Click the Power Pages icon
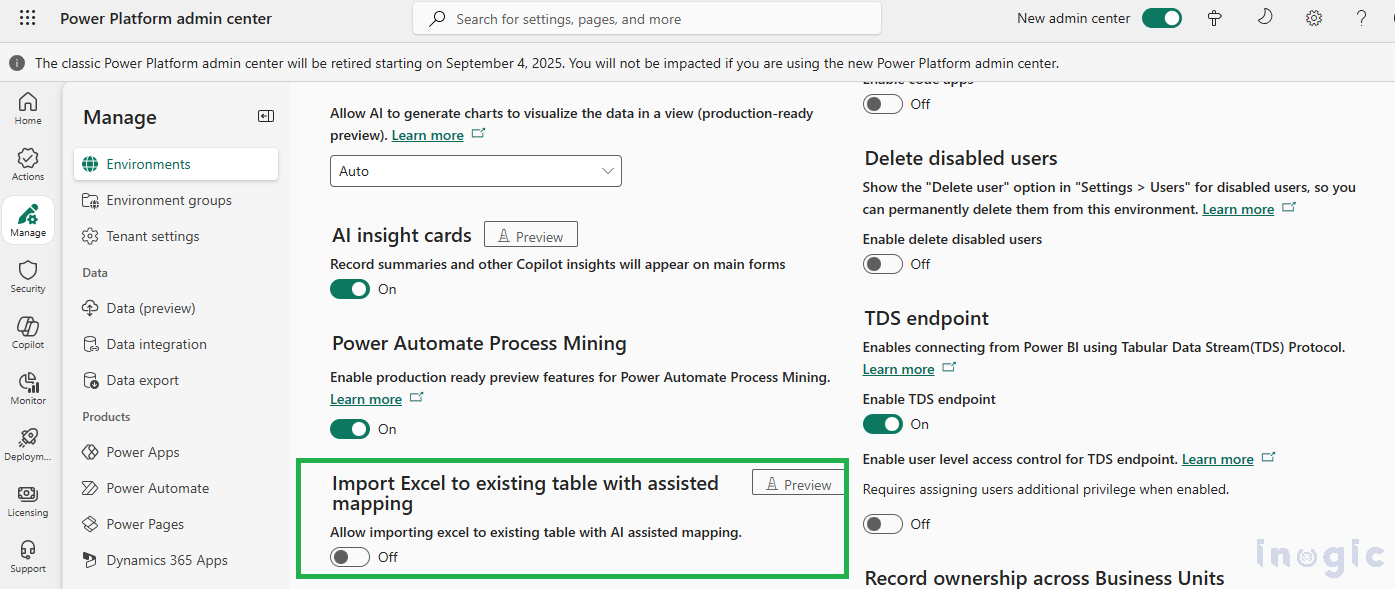This screenshot has height=589, width=1395. (x=90, y=524)
